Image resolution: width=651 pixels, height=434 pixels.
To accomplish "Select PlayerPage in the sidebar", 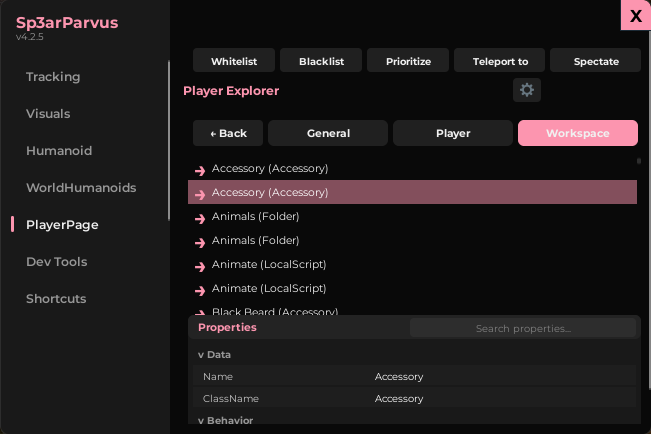I will click(x=62, y=224).
